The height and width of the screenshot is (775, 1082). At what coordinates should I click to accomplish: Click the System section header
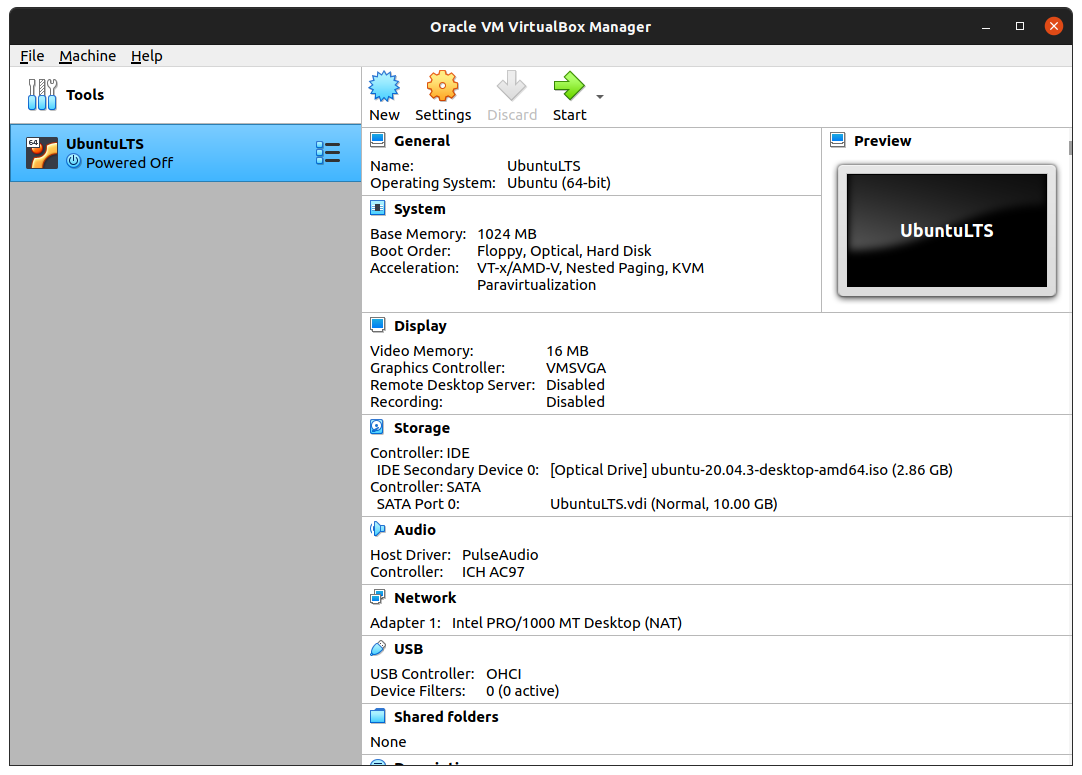(419, 209)
